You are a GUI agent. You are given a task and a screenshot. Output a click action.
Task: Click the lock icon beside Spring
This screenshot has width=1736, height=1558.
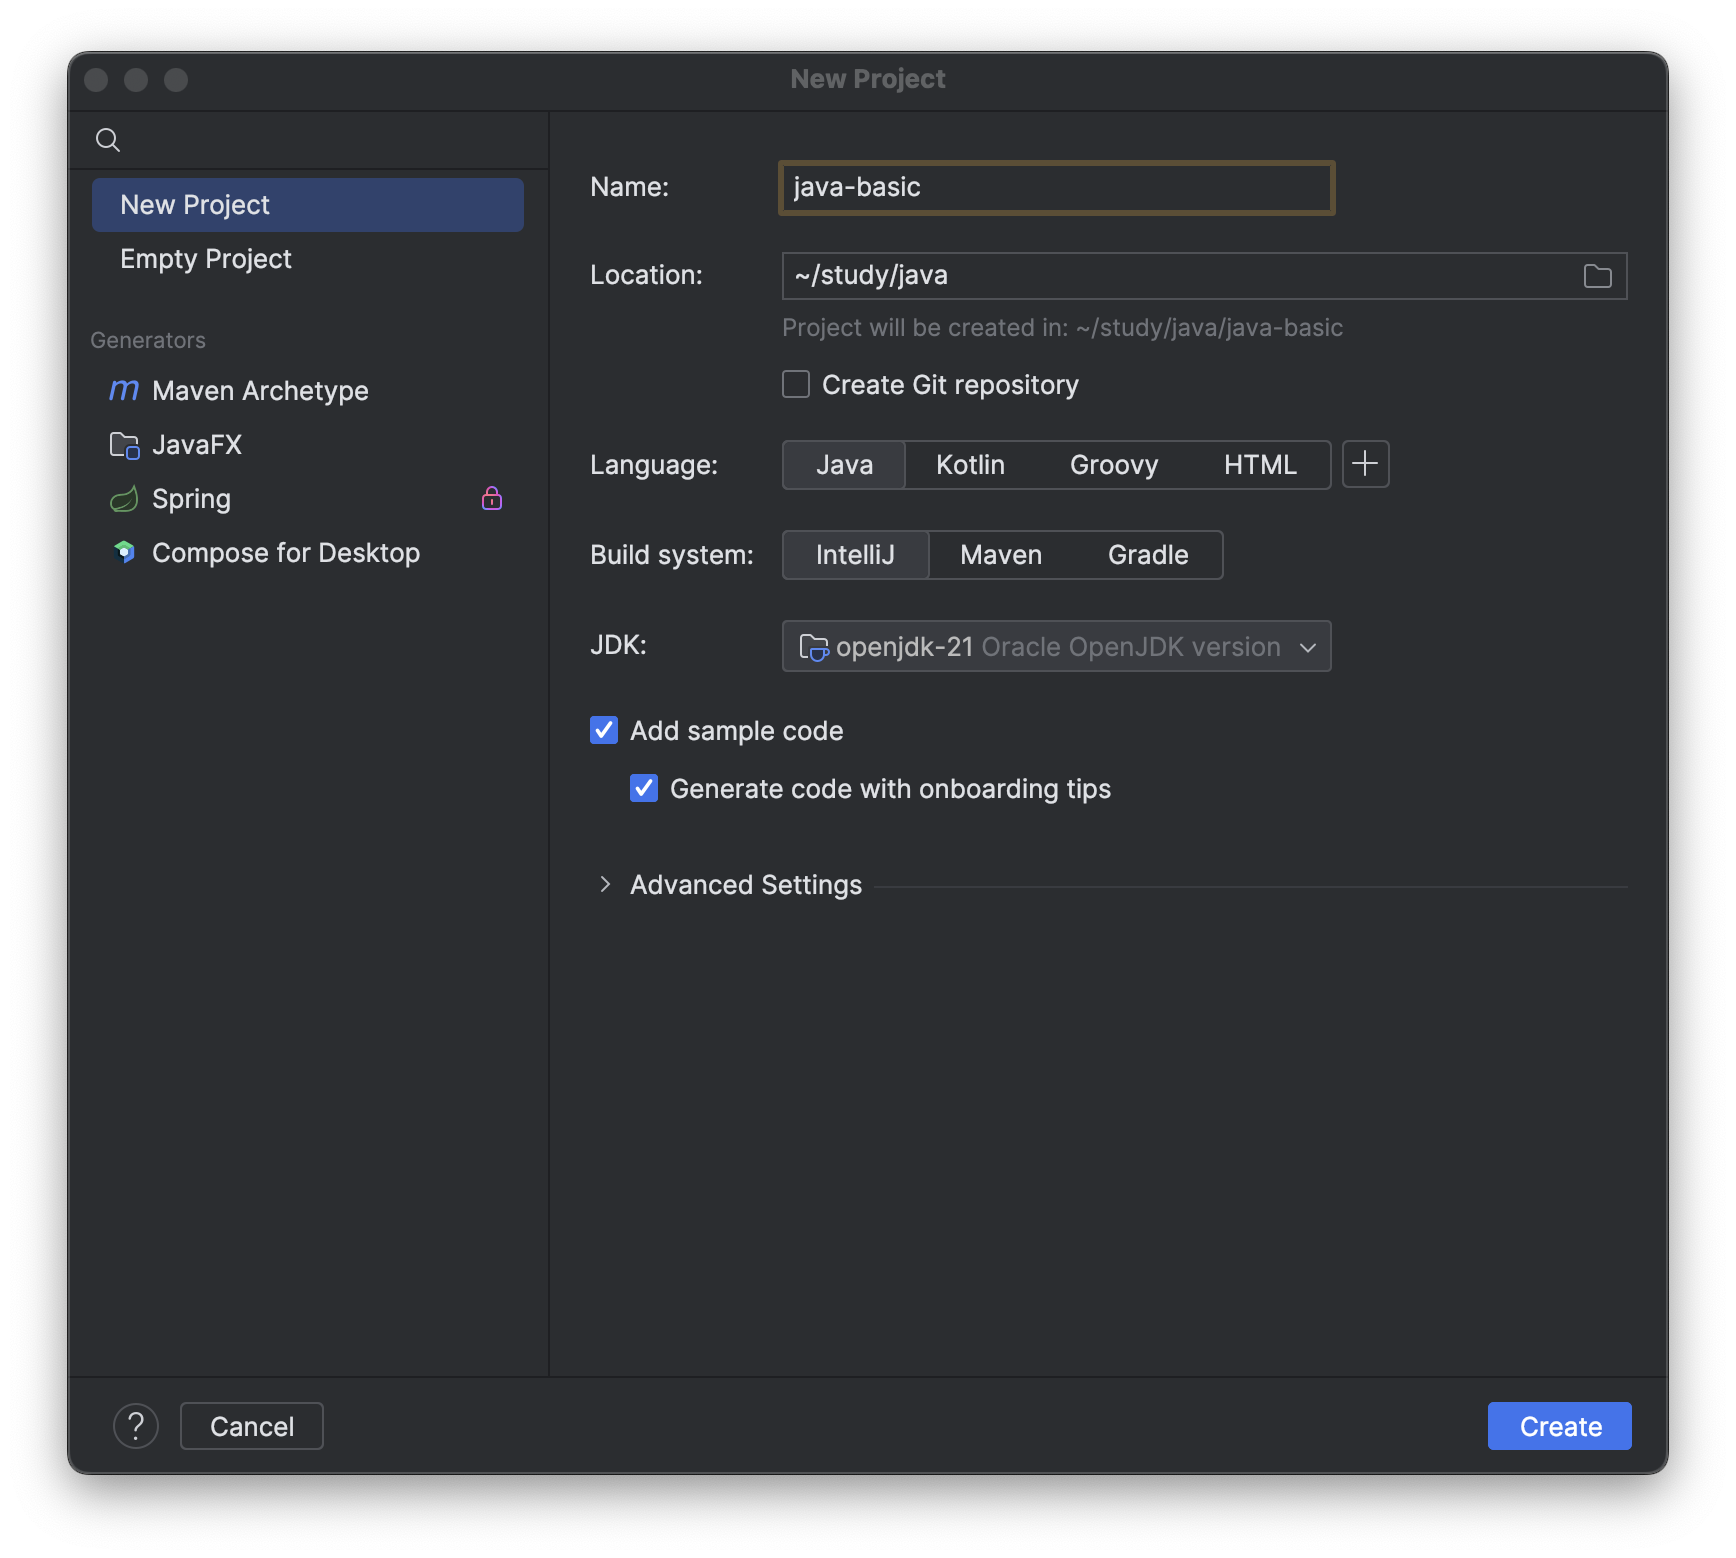[492, 498]
